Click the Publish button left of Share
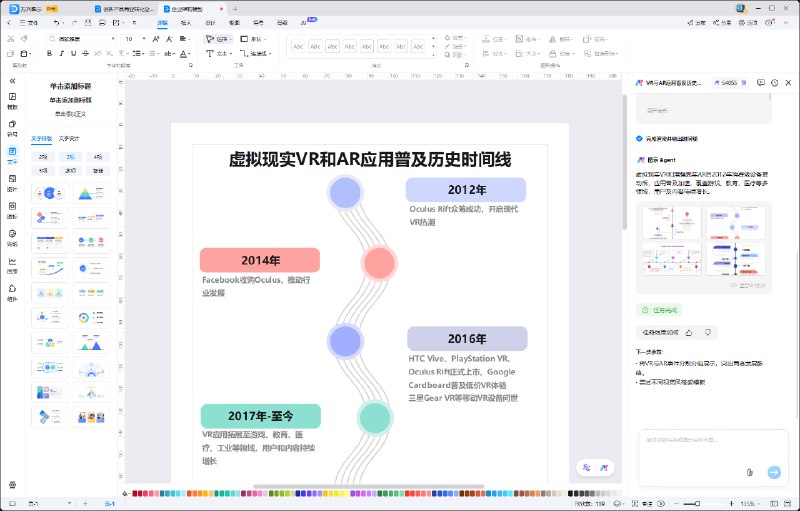This screenshot has height=511, width=800. pos(696,23)
